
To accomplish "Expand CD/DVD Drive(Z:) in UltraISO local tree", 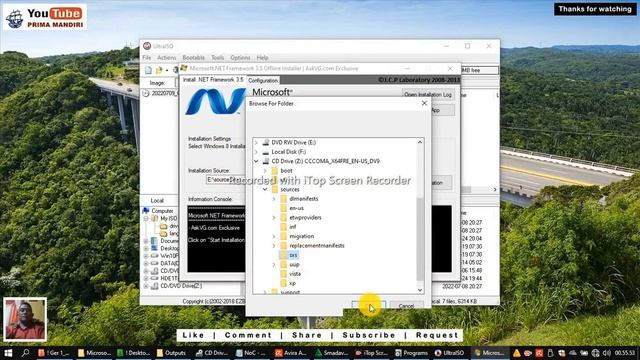I will coord(146,286).
